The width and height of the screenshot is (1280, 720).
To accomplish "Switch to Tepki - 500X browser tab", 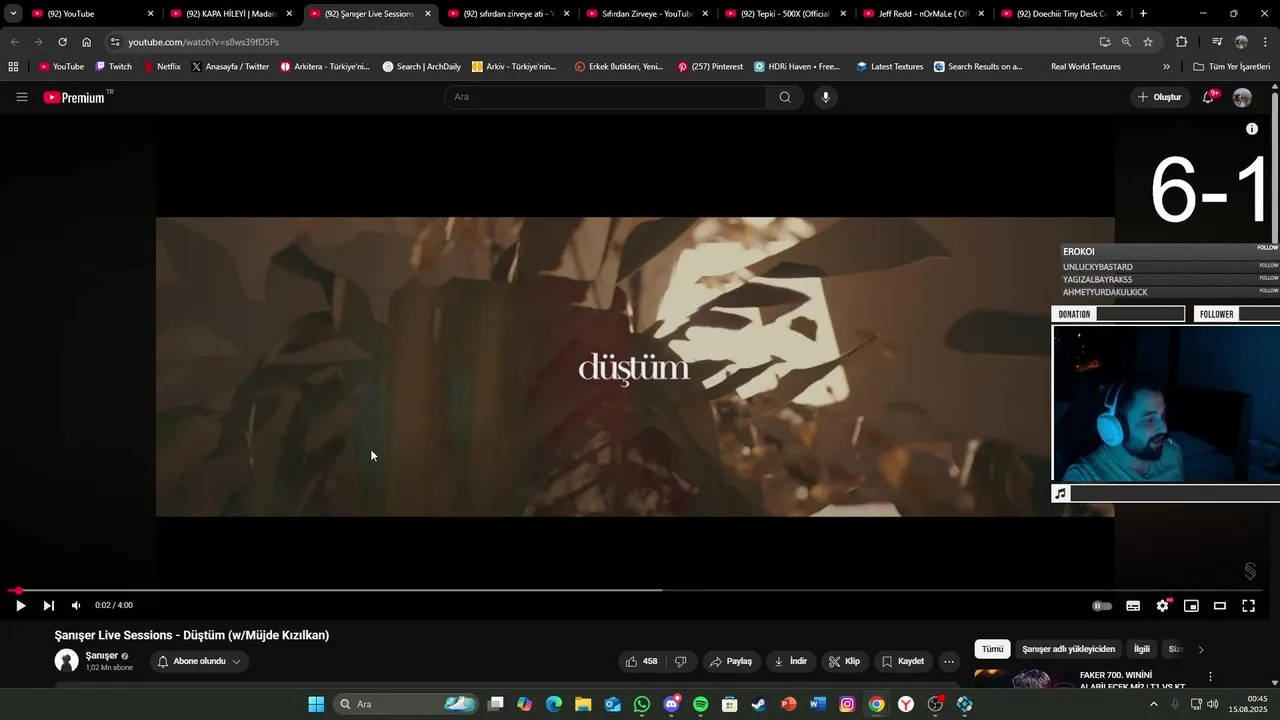I will click(x=786, y=14).
